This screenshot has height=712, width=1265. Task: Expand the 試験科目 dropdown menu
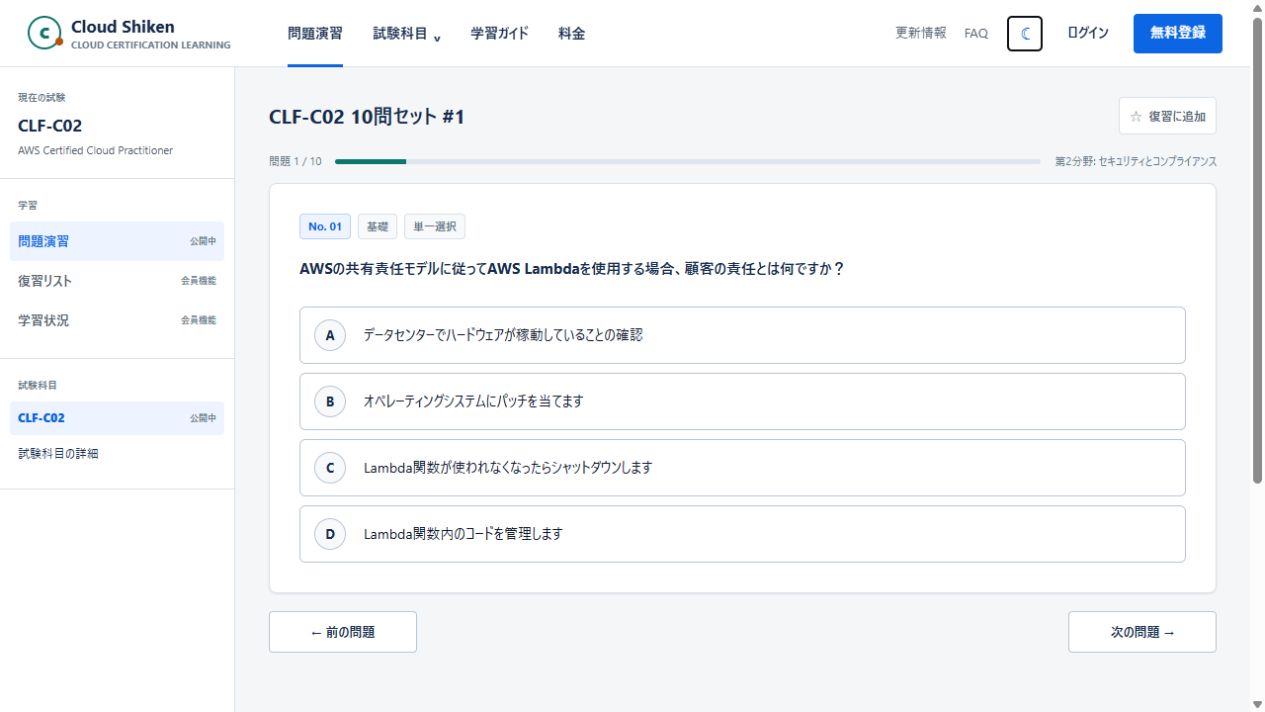[x=407, y=33]
